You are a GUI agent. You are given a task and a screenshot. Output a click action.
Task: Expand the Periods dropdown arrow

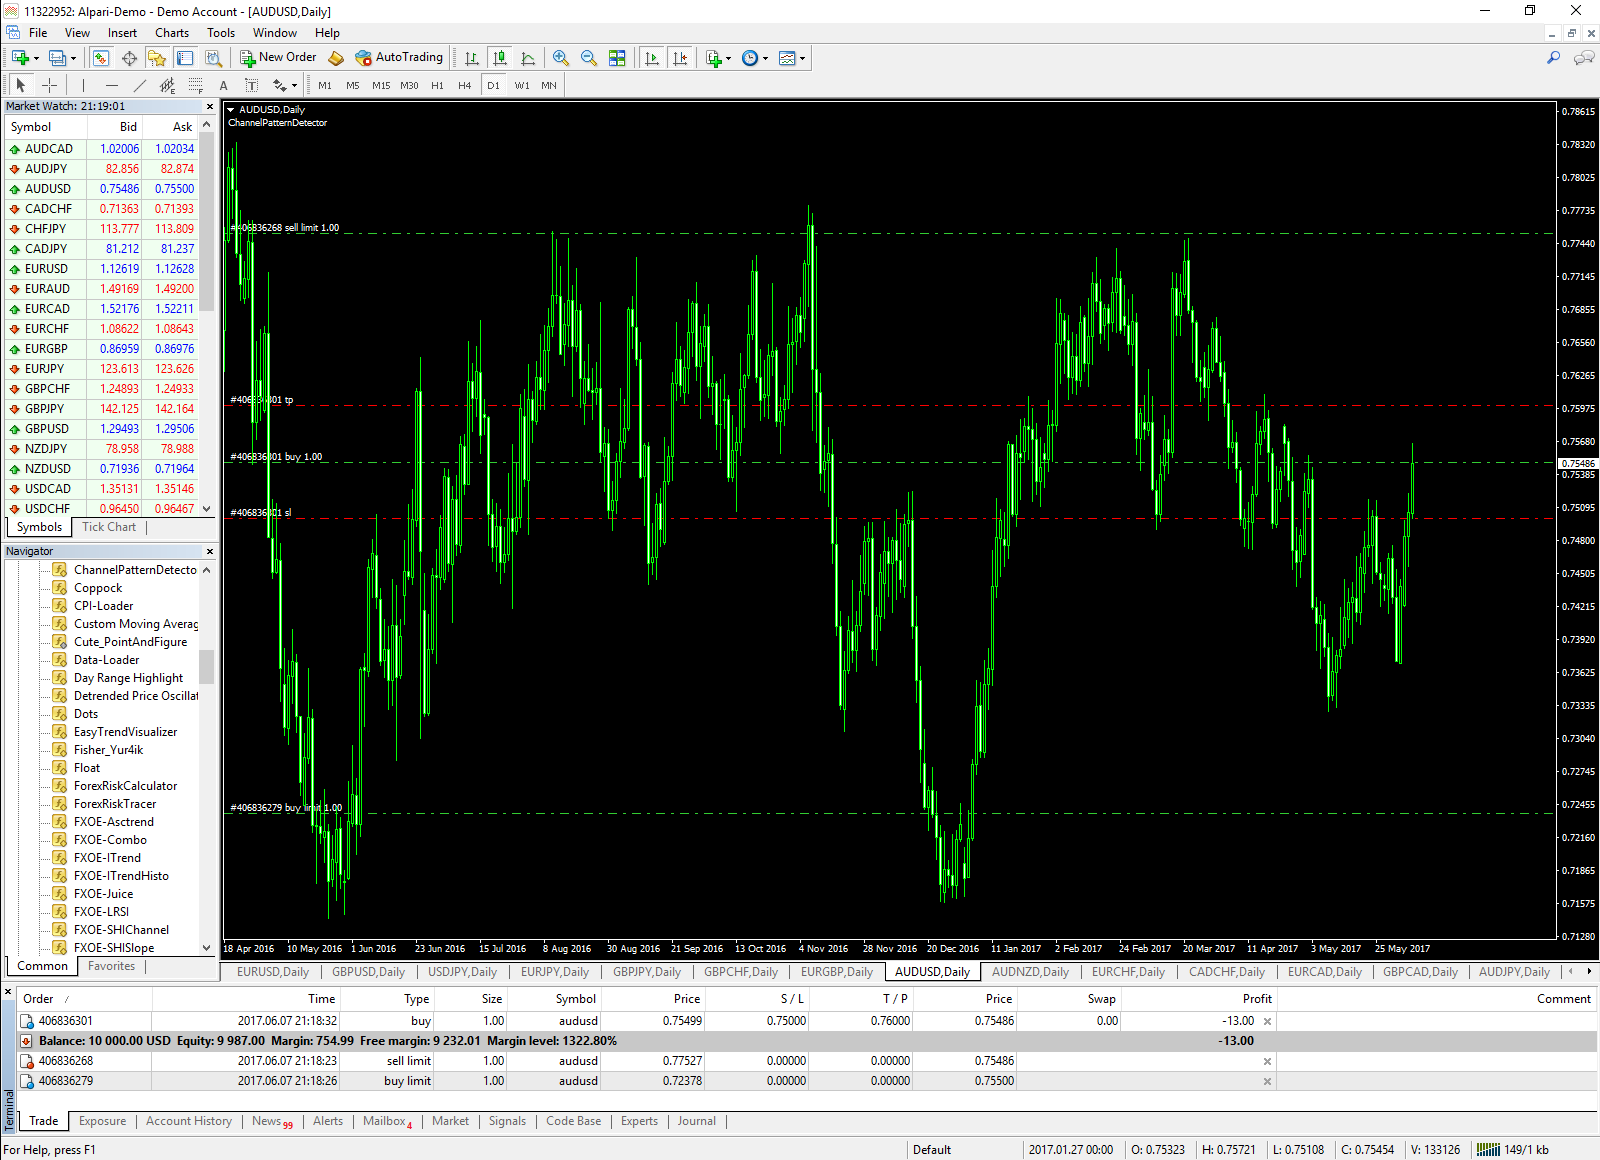[x=766, y=58]
